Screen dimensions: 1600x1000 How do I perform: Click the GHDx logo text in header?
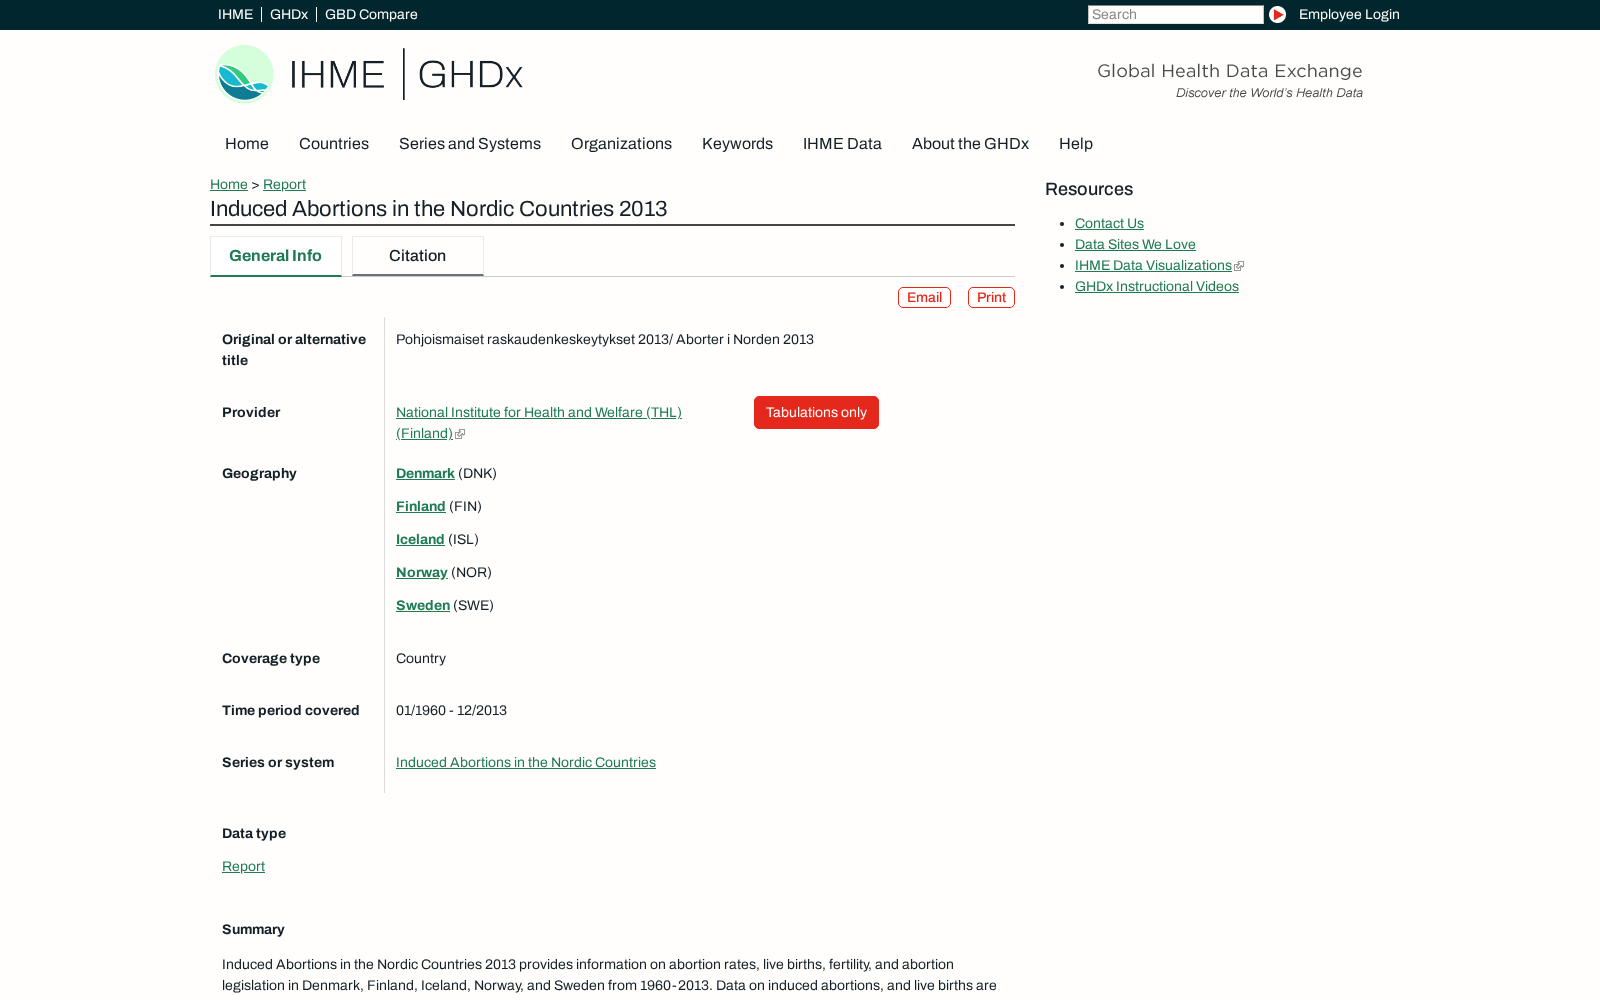pos(470,74)
